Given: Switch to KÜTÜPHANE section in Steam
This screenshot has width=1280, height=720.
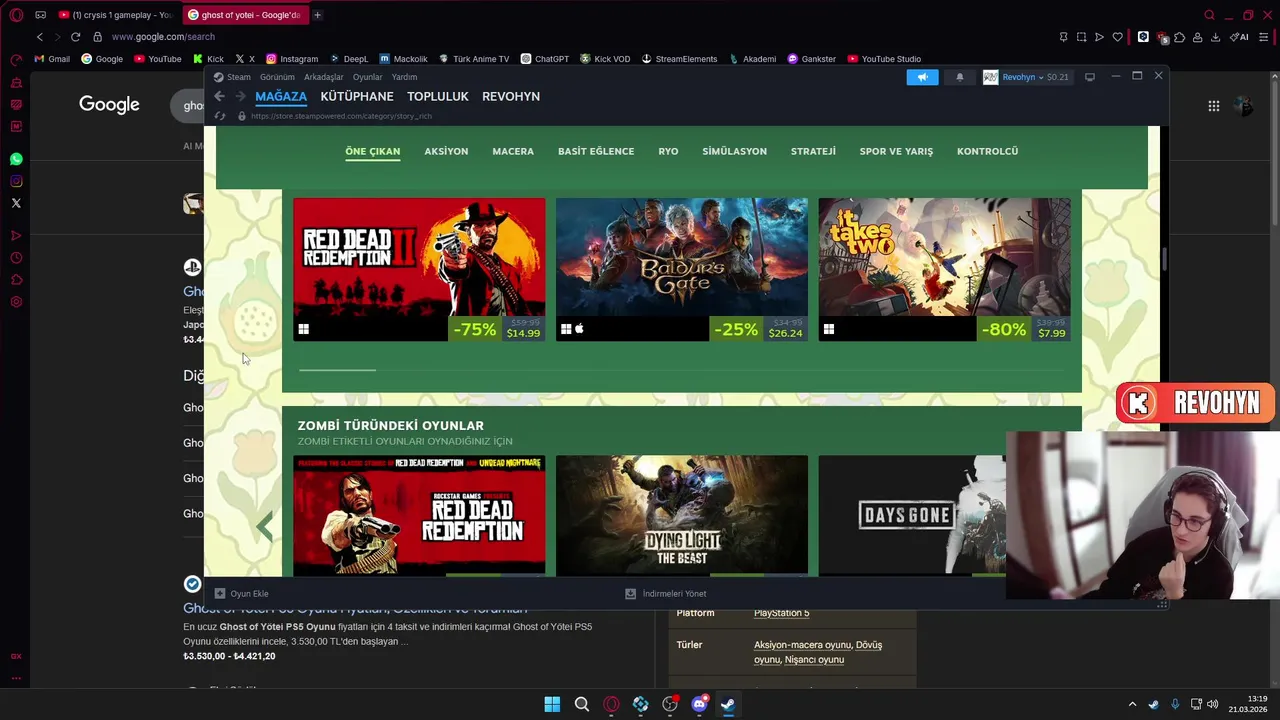Looking at the screenshot, I should (357, 96).
